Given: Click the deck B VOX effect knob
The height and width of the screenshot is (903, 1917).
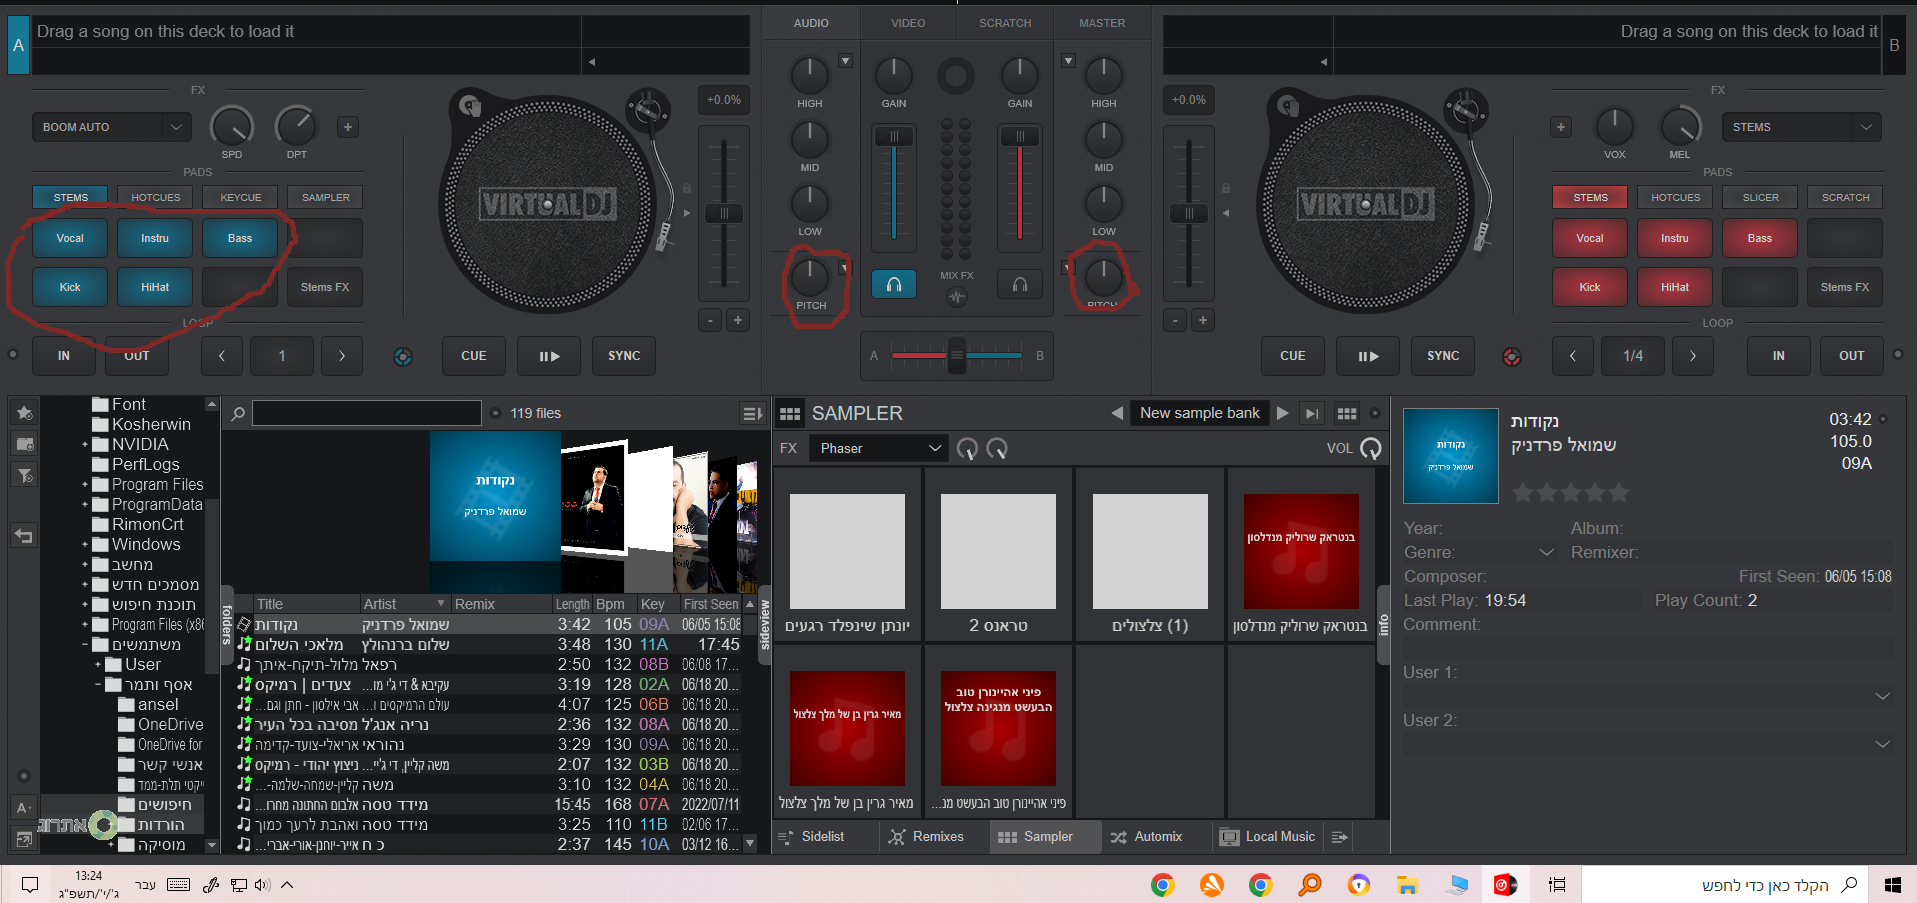Looking at the screenshot, I should [x=1615, y=127].
